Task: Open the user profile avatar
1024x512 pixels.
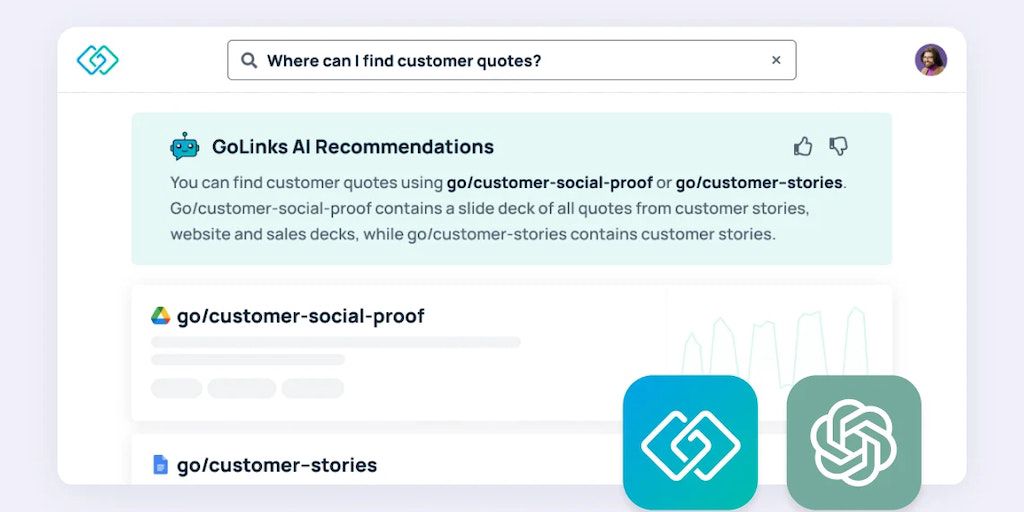Action: (930, 60)
